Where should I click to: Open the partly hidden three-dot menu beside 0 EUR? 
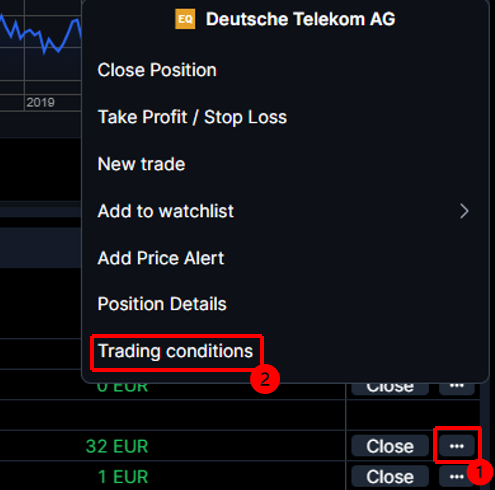[457, 389]
